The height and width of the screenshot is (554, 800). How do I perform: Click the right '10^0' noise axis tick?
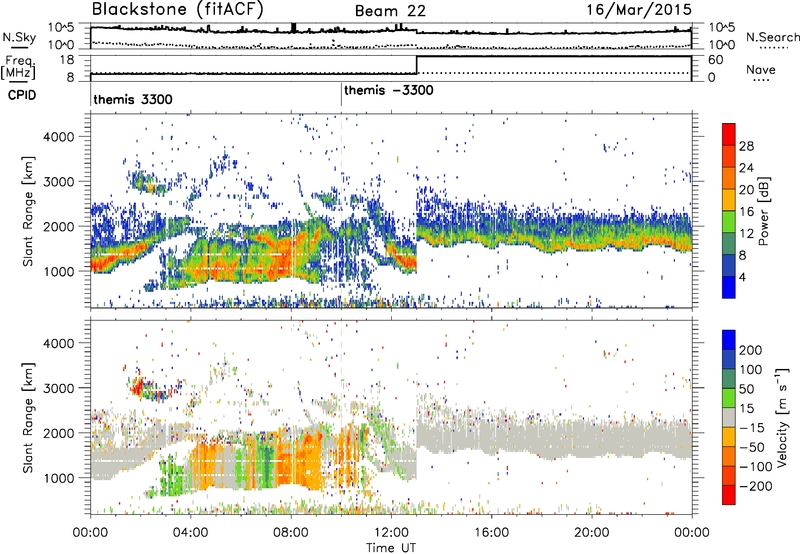point(722,45)
